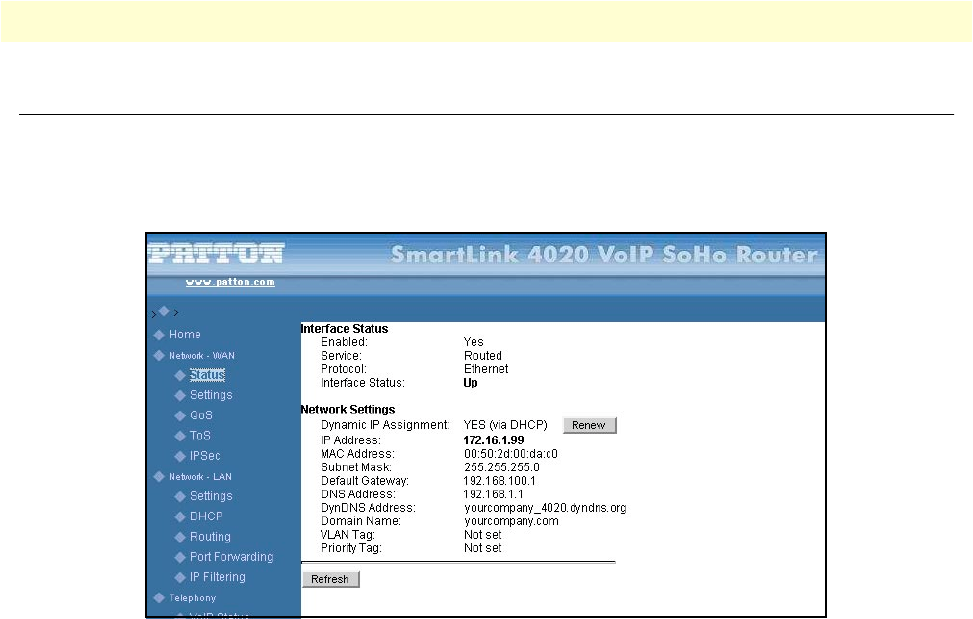This screenshot has height=619, width=973.
Task: Open the ToS page
Action: point(200,435)
